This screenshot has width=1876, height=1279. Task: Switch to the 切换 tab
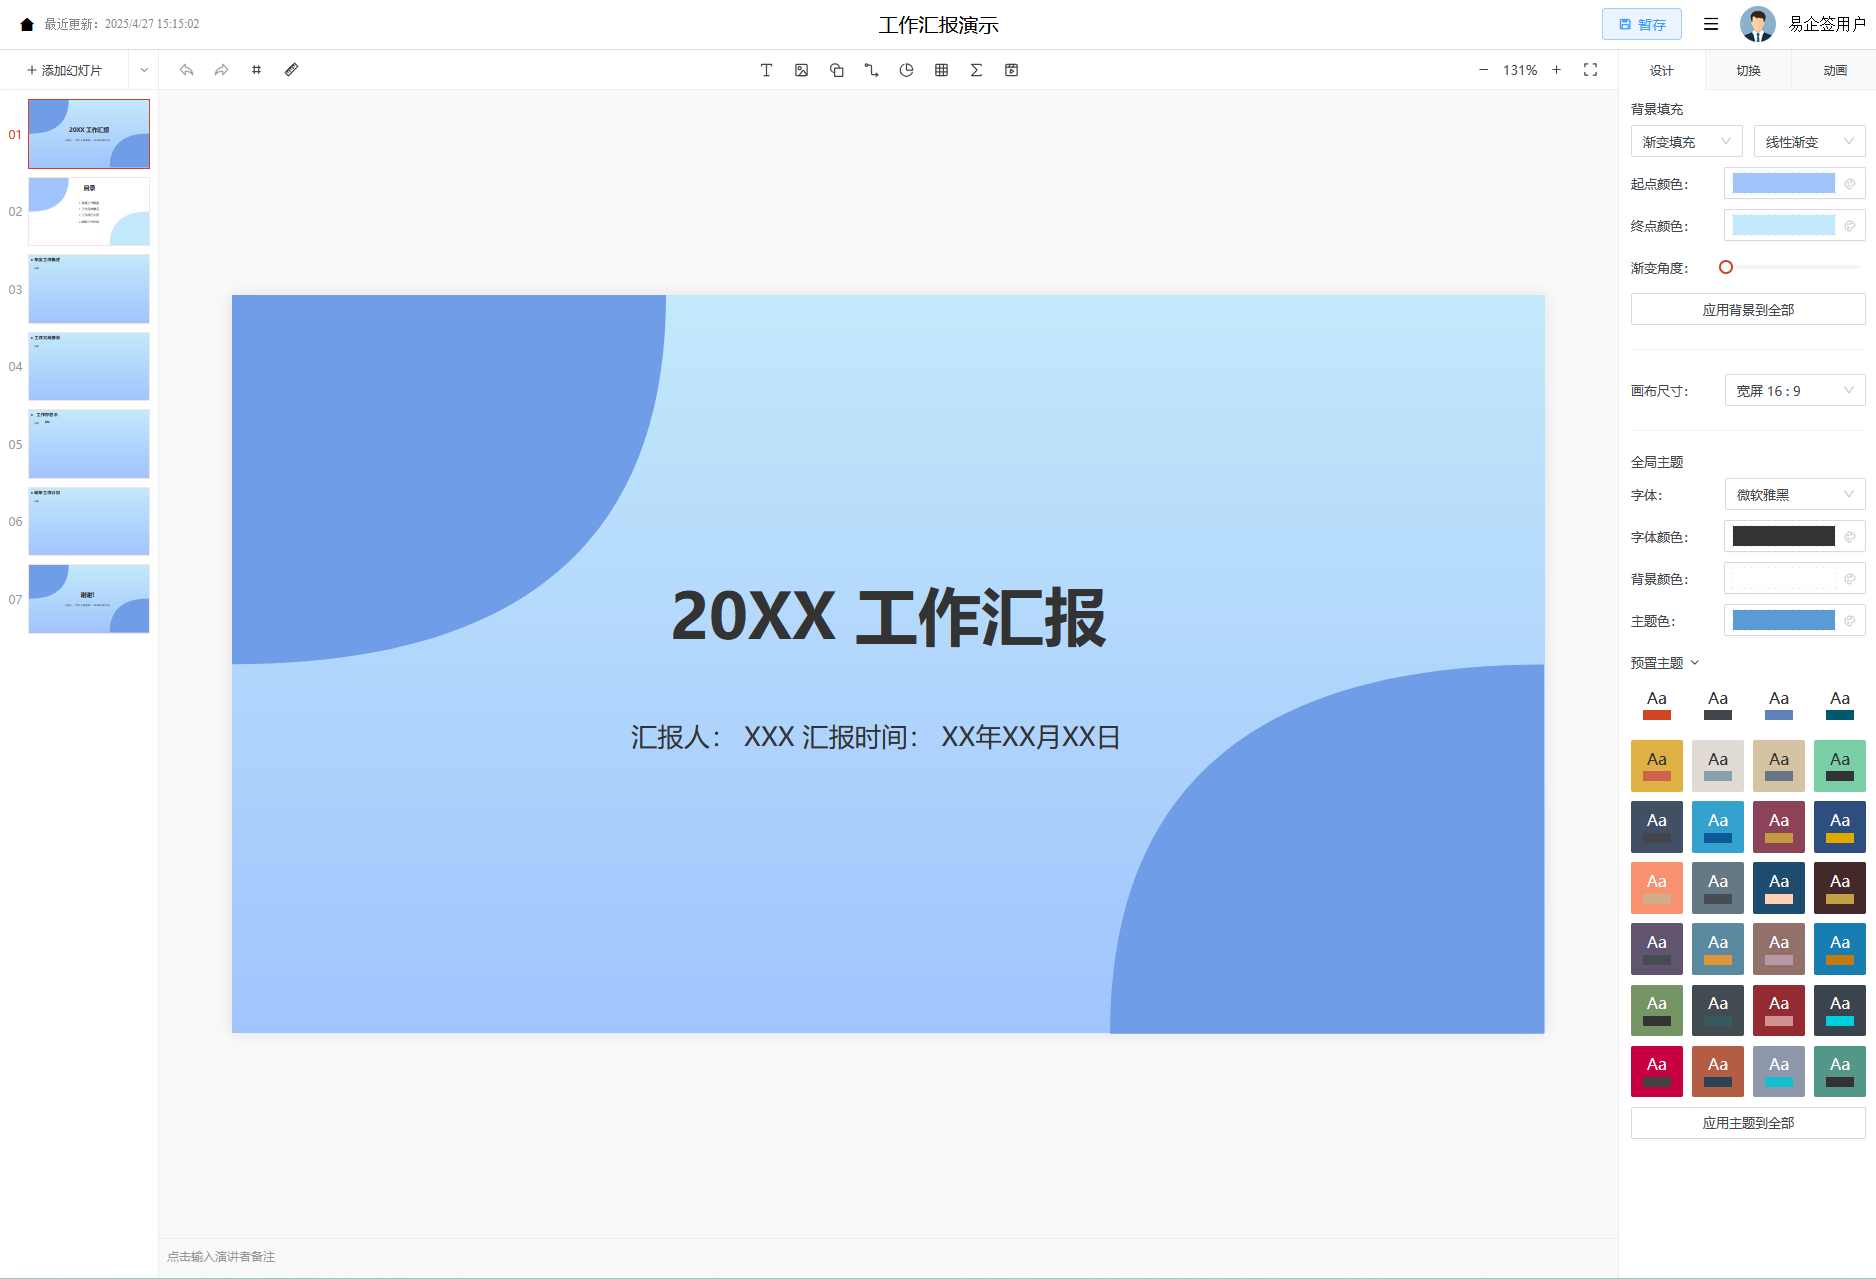(x=1748, y=71)
